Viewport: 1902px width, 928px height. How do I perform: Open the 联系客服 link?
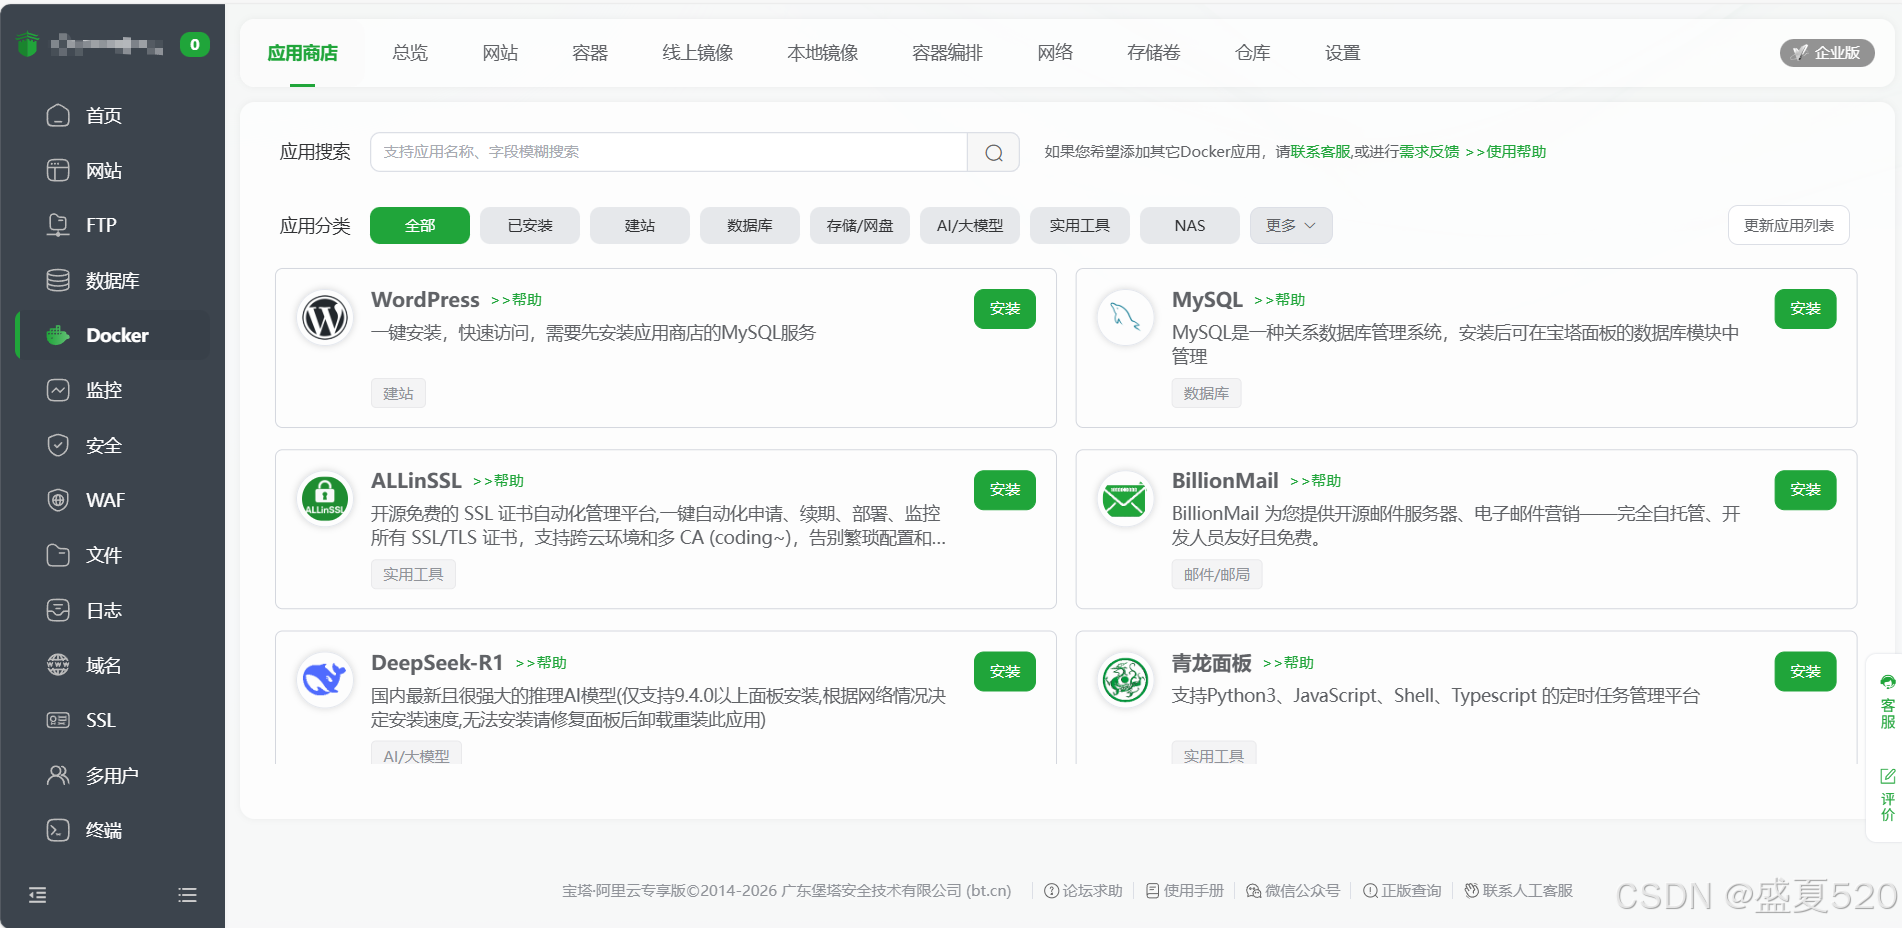coord(1321,152)
